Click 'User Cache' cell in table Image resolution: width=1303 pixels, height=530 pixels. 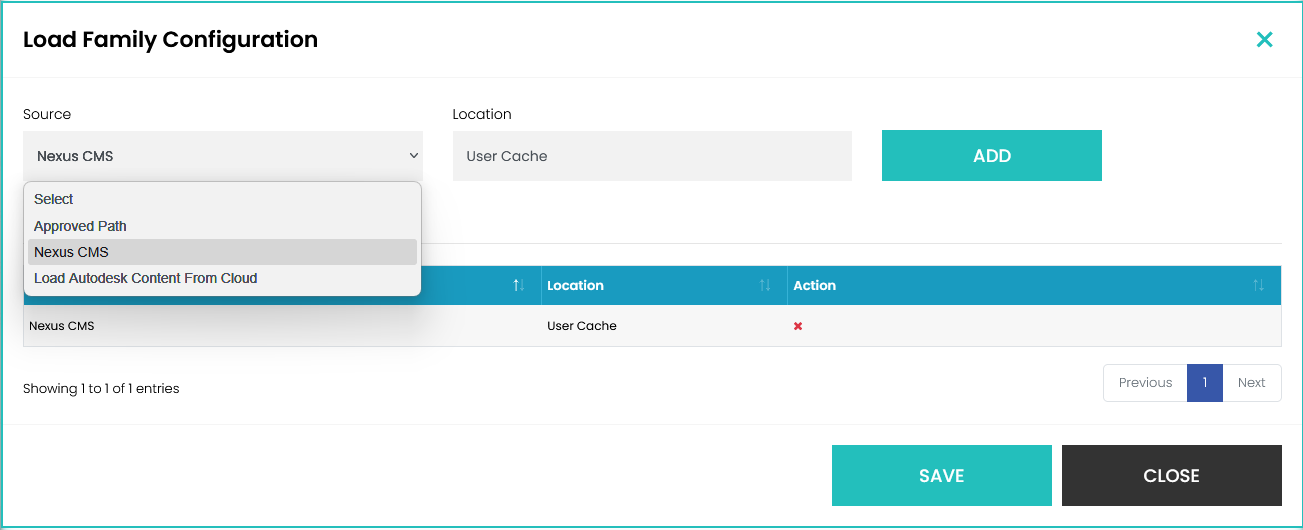click(x=582, y=326)
